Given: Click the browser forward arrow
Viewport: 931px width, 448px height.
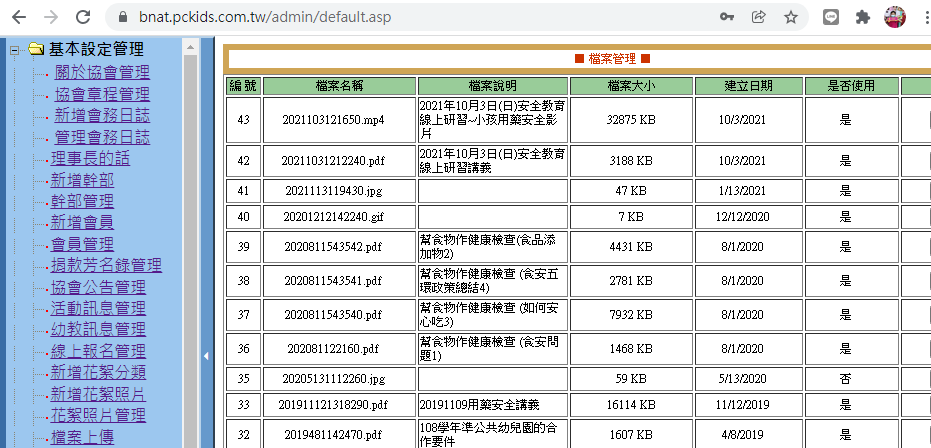Looking at the screenshot, I should pos(51,17).
